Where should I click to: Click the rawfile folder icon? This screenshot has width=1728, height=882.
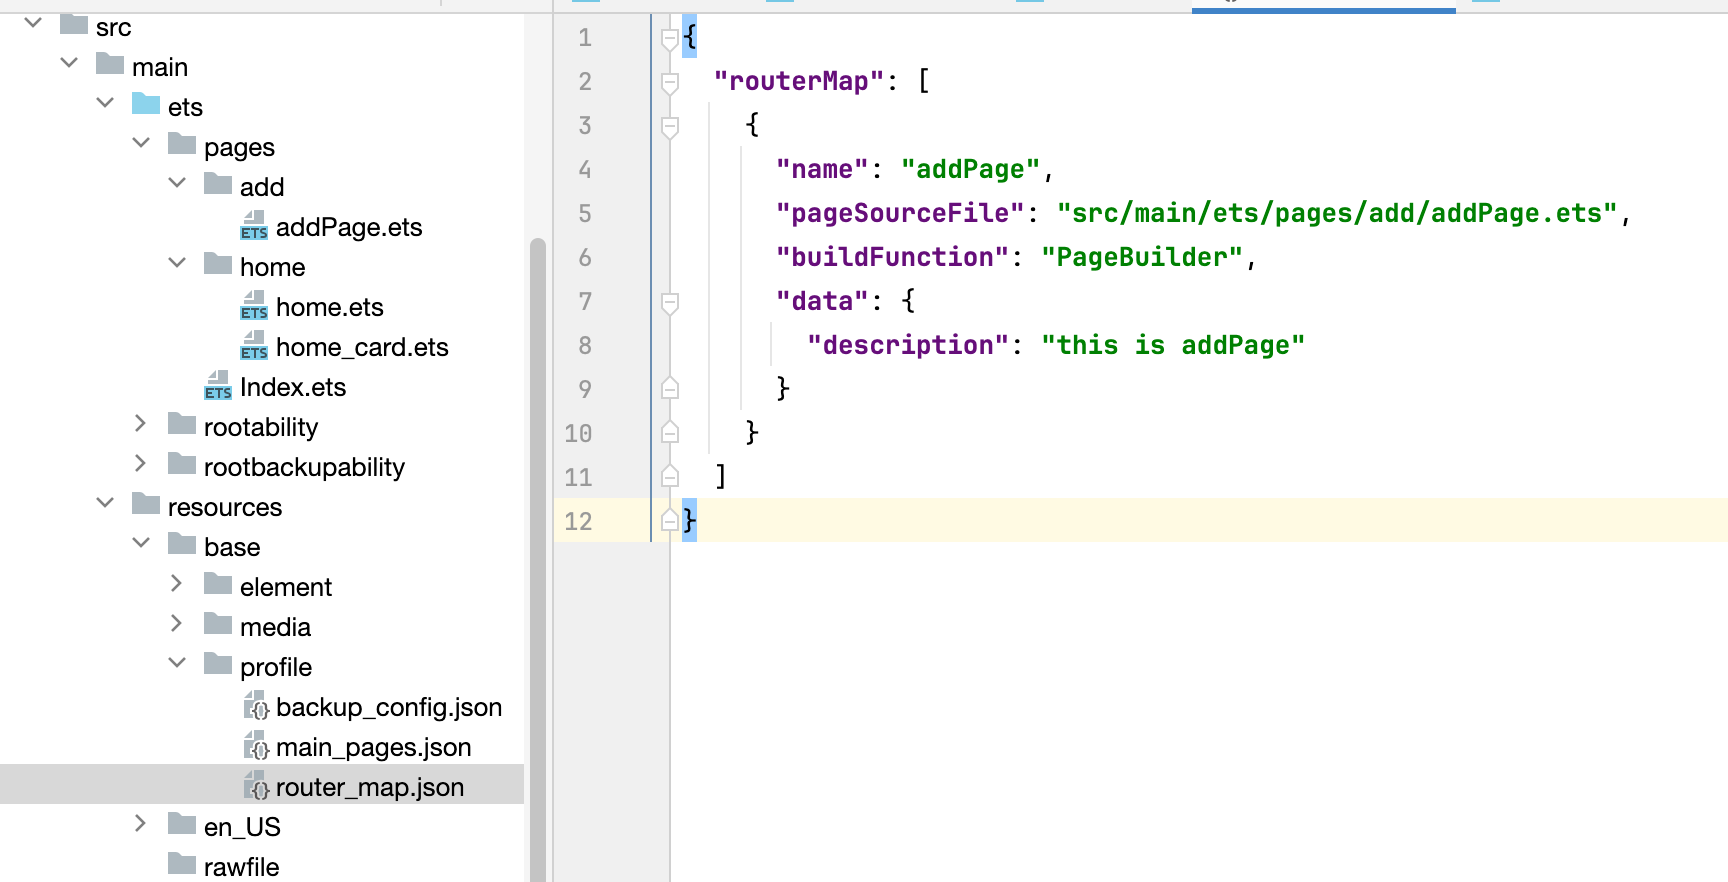(182, 864)
